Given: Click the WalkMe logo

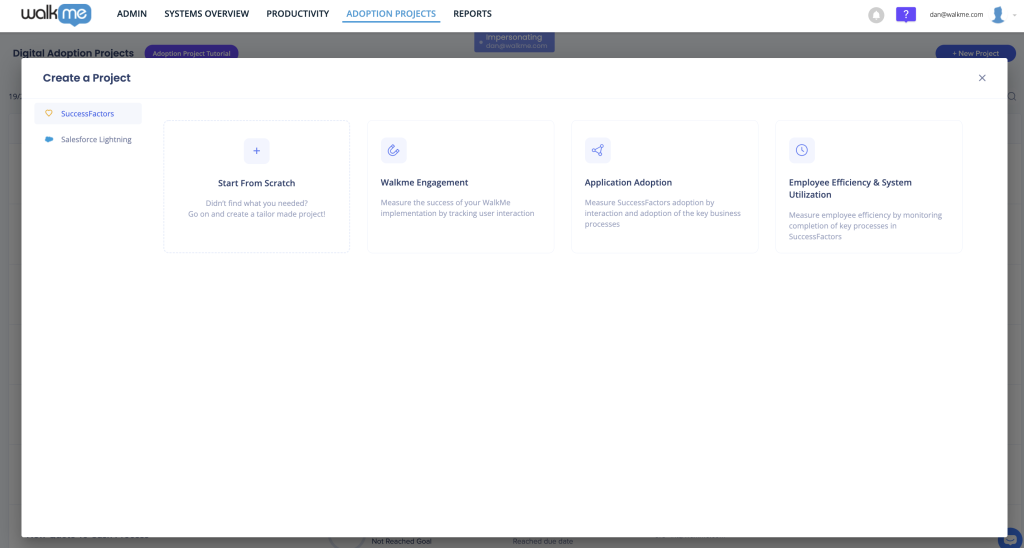Looking at the screenshot, I should pos(56,14).
